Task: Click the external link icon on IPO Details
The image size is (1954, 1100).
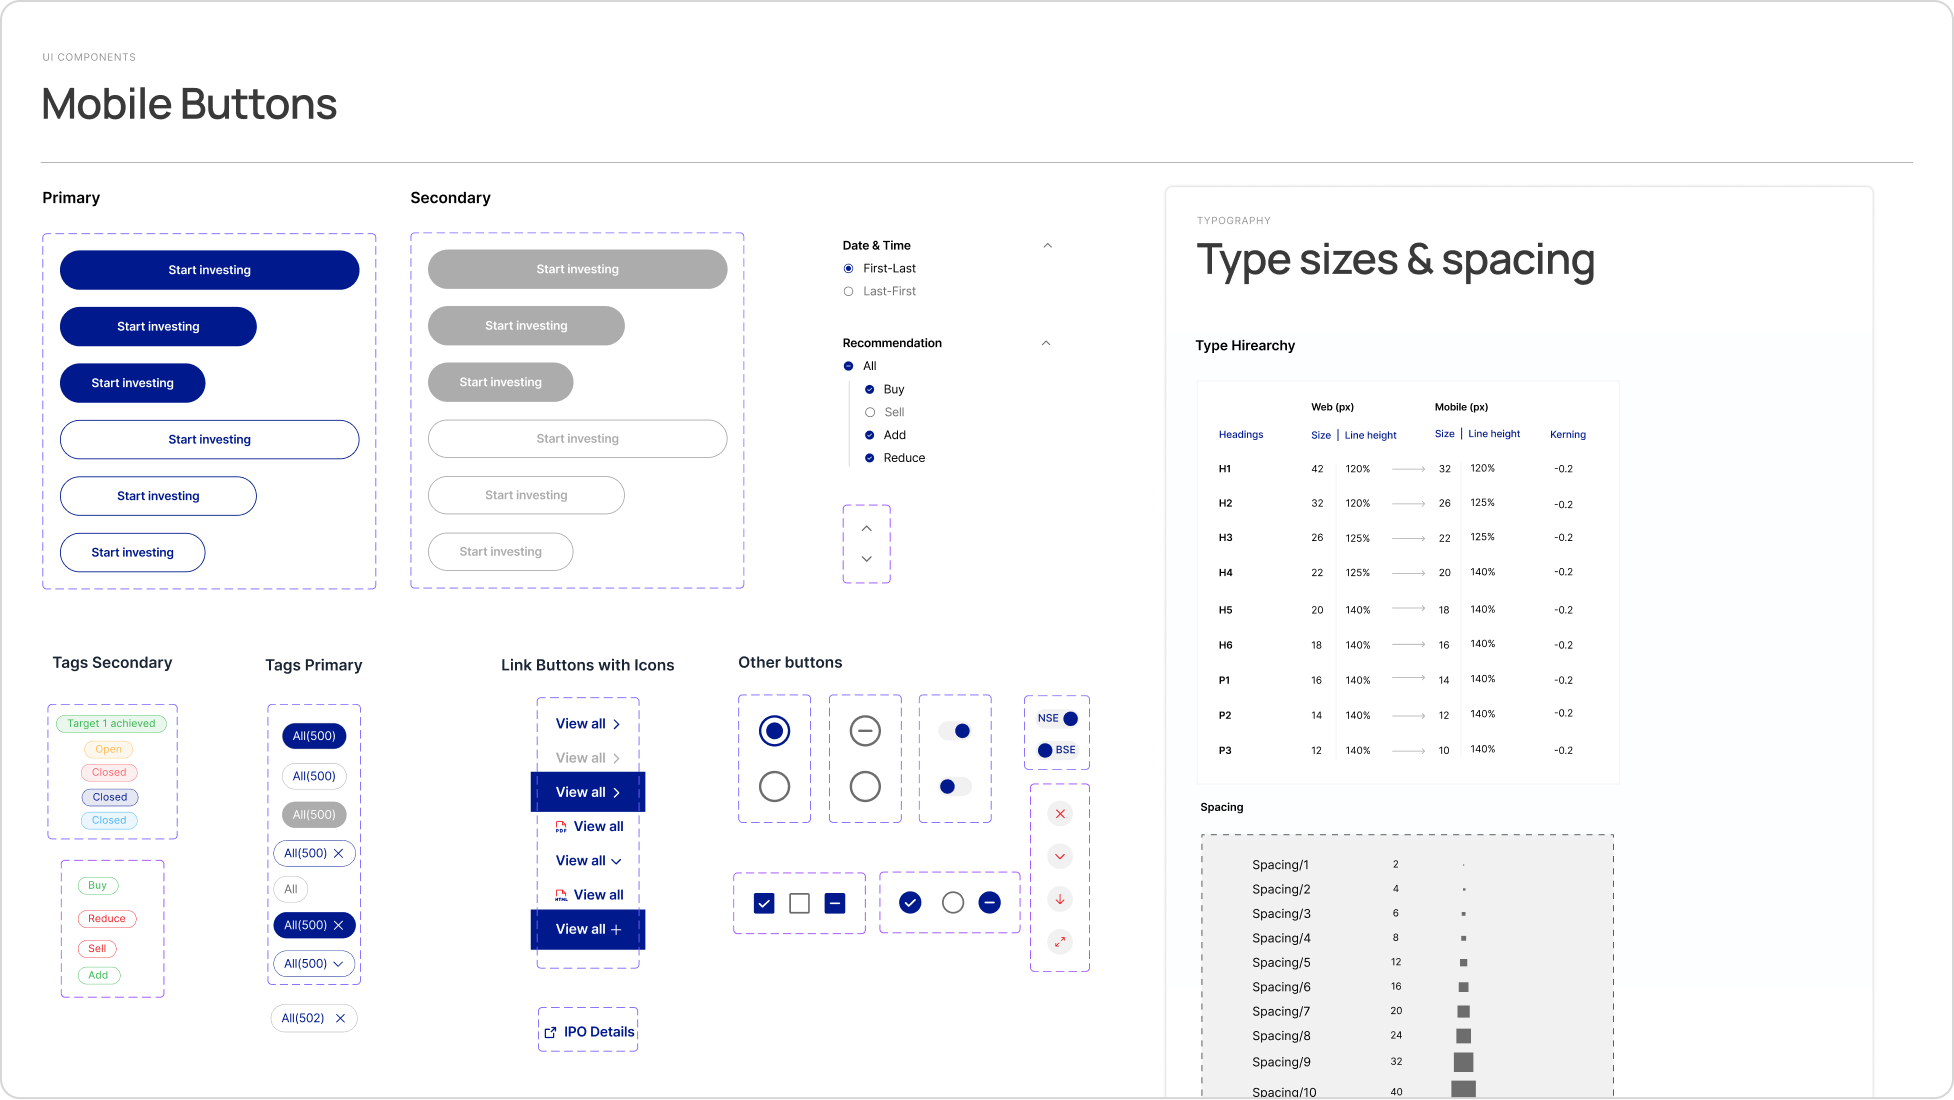Action: point(550,1032)
